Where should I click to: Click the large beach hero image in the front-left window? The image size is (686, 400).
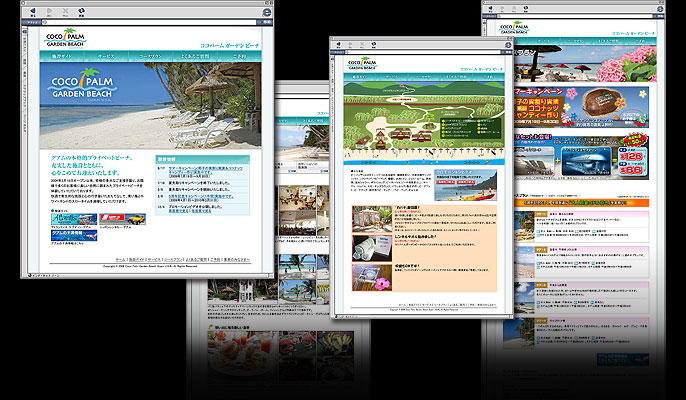coord(150,105)
